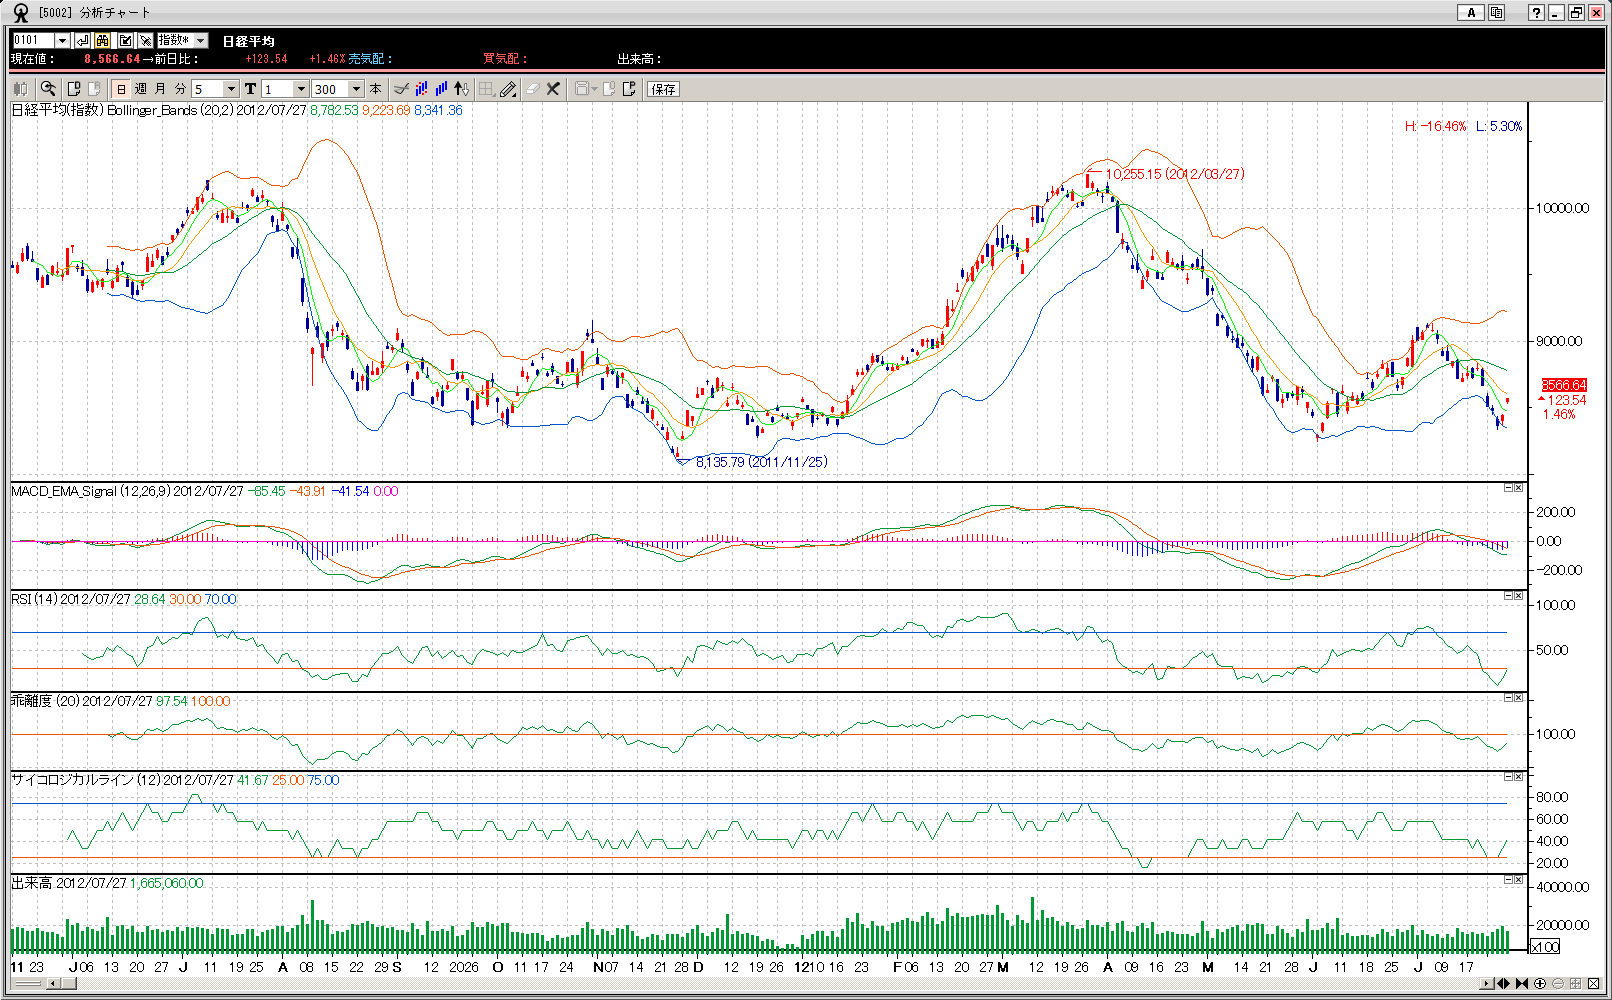Select the pencil drawing tool
The height and width of the screenshot is (1000, 1612).
point(508,89)
